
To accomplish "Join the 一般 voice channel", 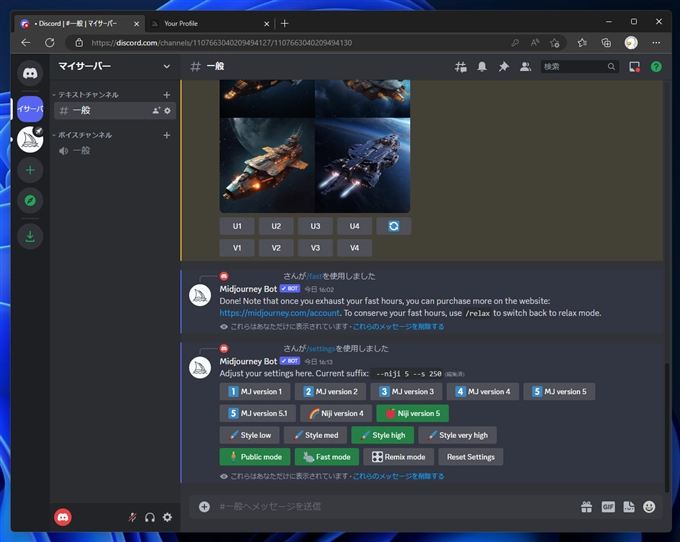I will pyautogui.click(x=115, y=151).
